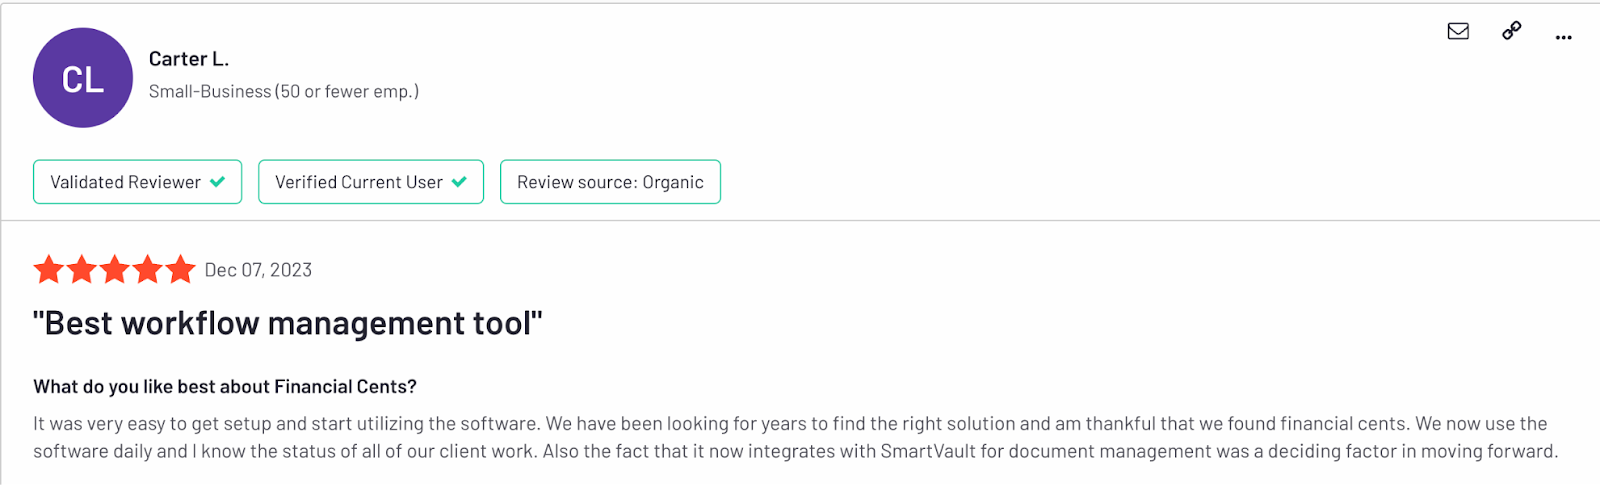Open the three-dot more options menu
Image resolution: width=1600 pixels, height=485 pixels.
(x=1564, y=37)
